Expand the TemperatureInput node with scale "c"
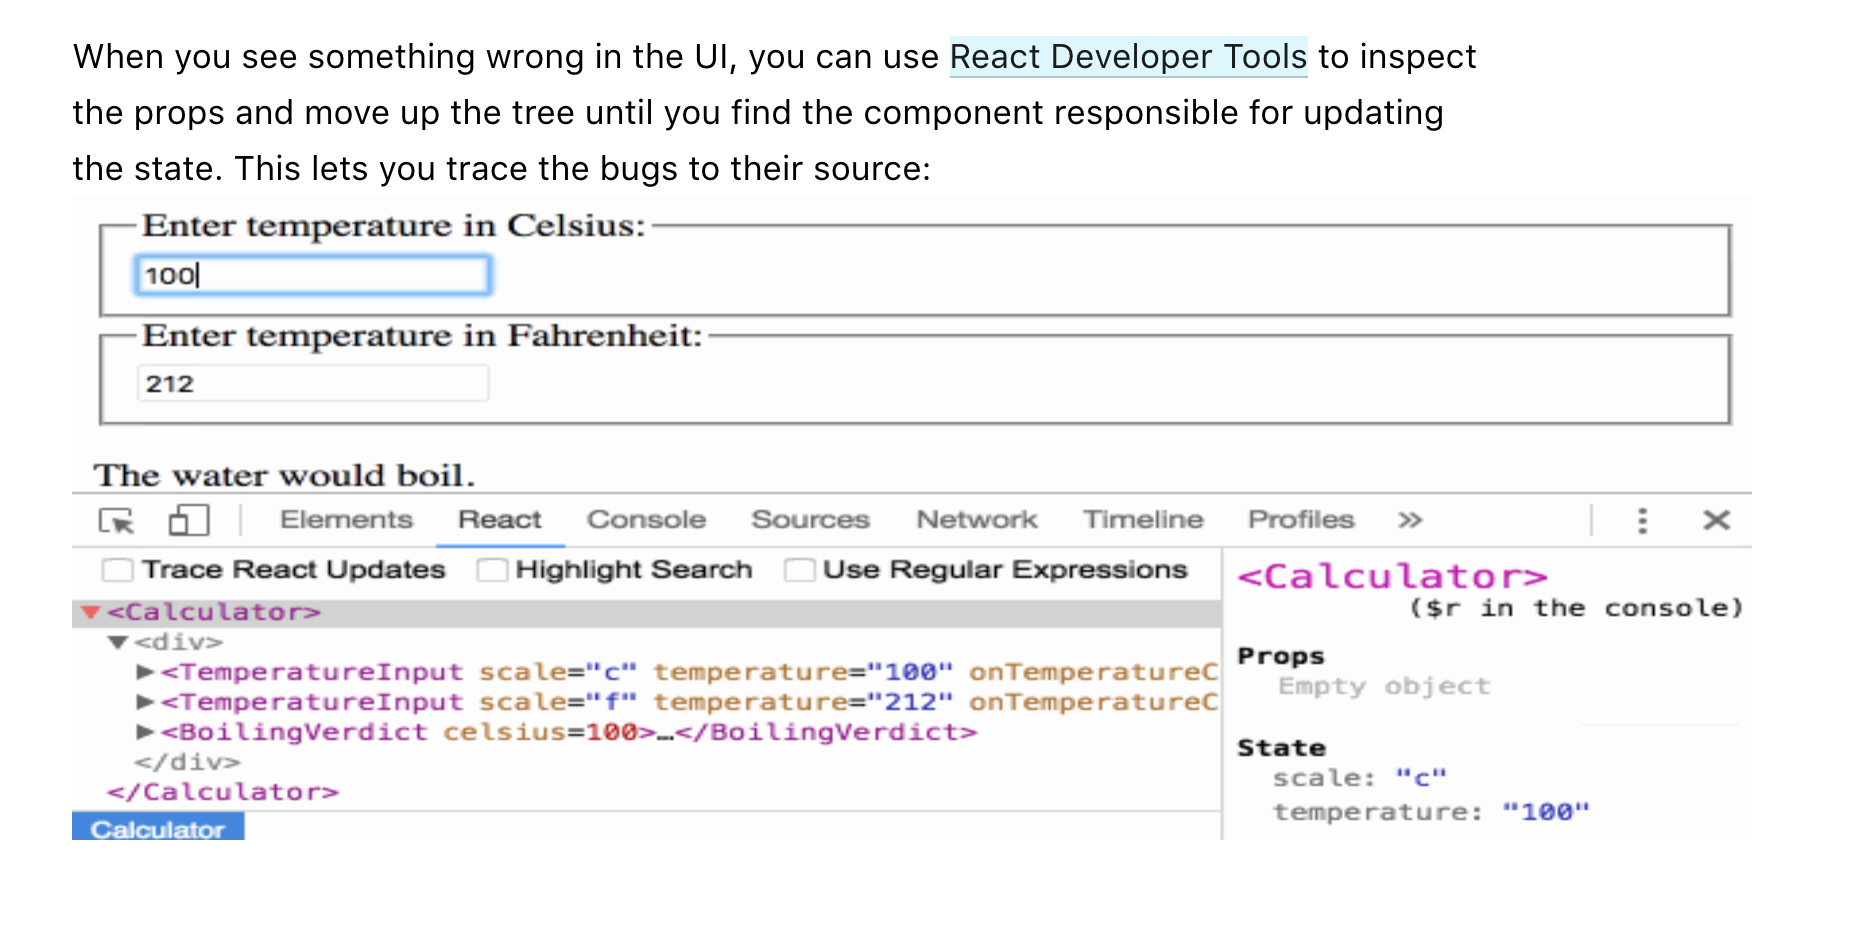The height and width of the screenshot is (926, 1866). click(143, 671)
